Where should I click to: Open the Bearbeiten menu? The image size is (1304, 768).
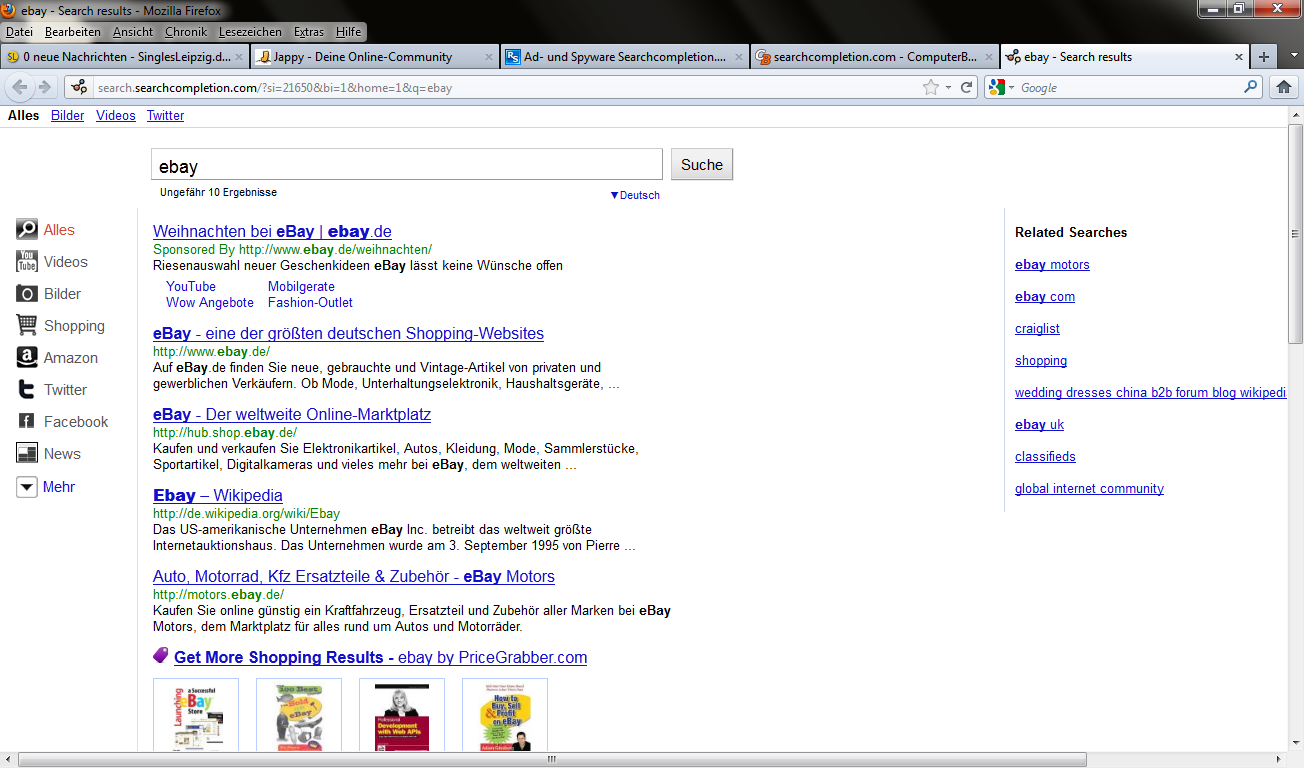point(73,32)
